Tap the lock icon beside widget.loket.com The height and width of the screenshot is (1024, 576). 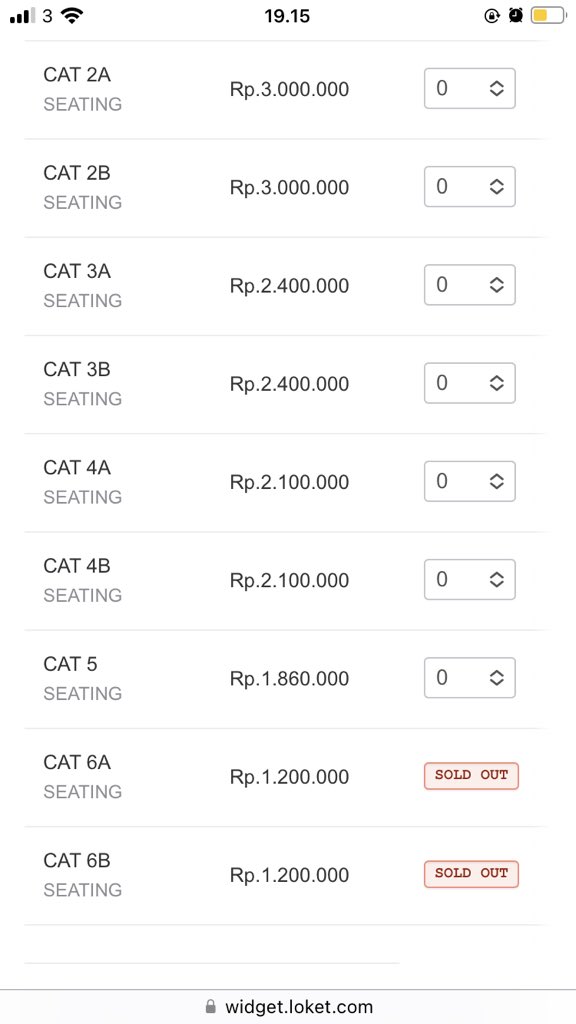click(x=210, y=1006)
